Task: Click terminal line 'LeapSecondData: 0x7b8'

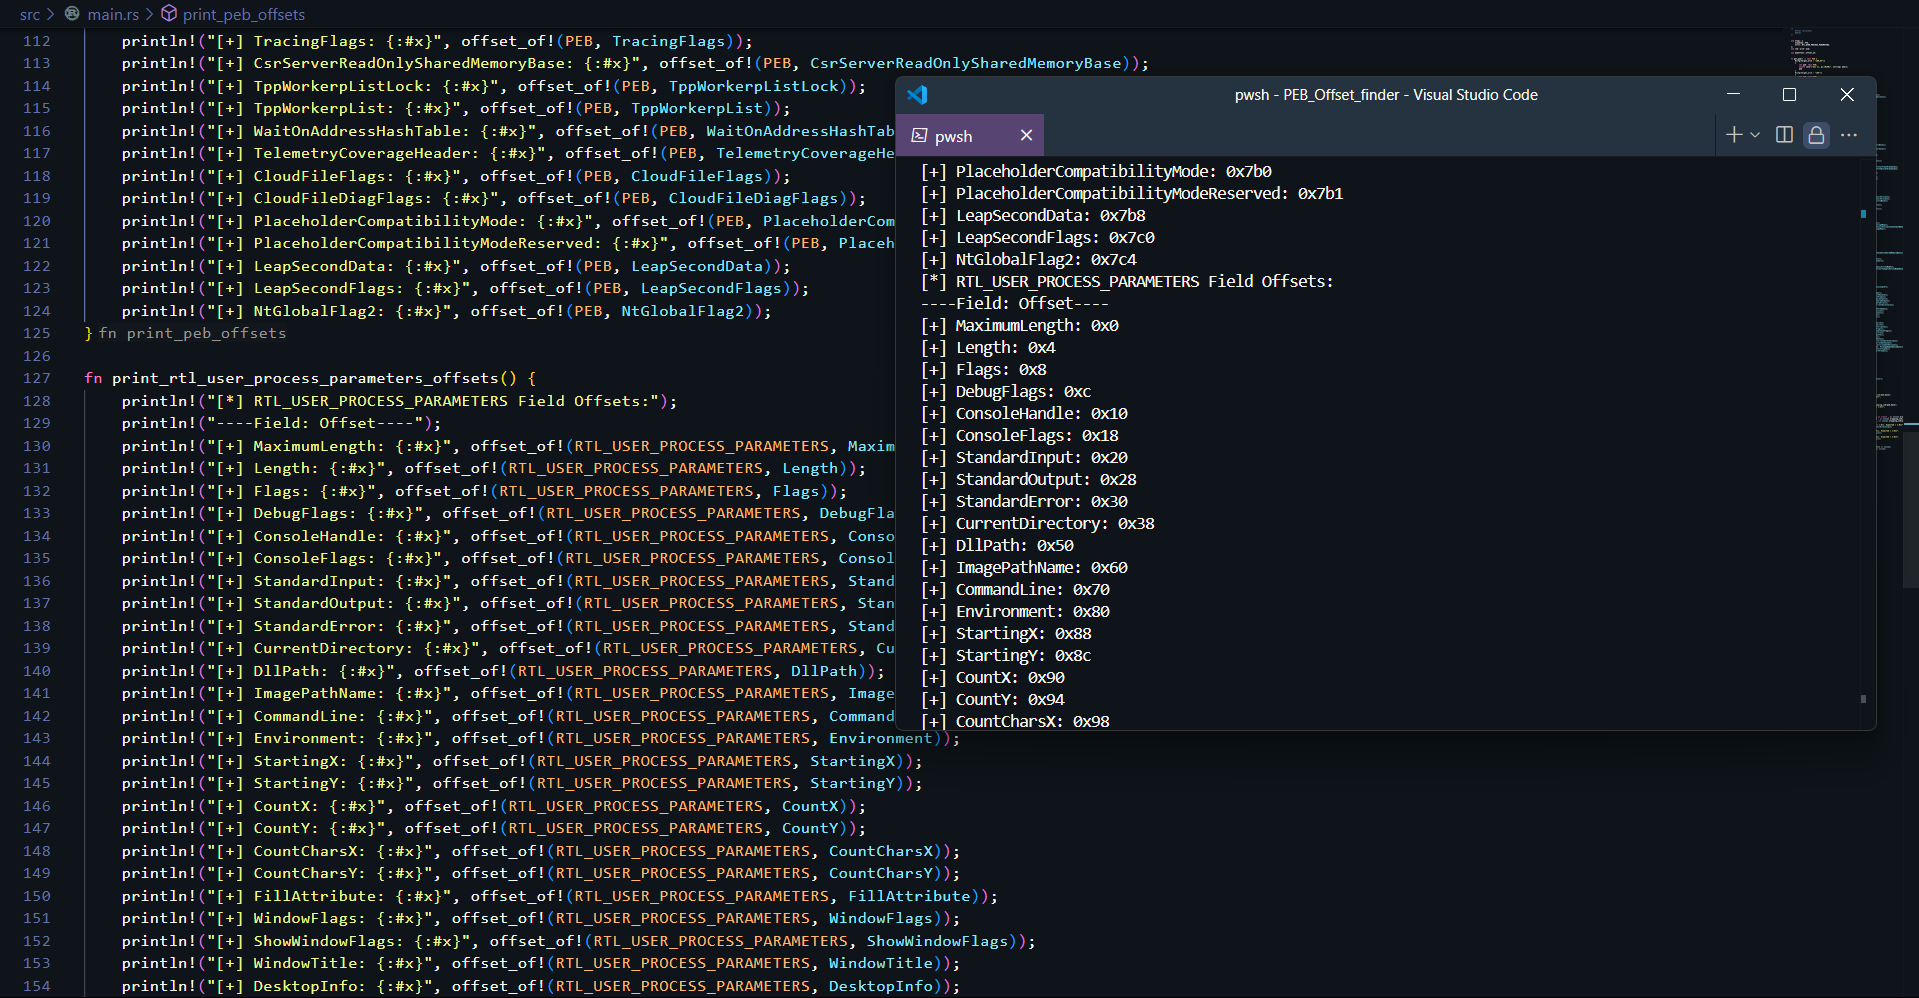Action: 1033,215
